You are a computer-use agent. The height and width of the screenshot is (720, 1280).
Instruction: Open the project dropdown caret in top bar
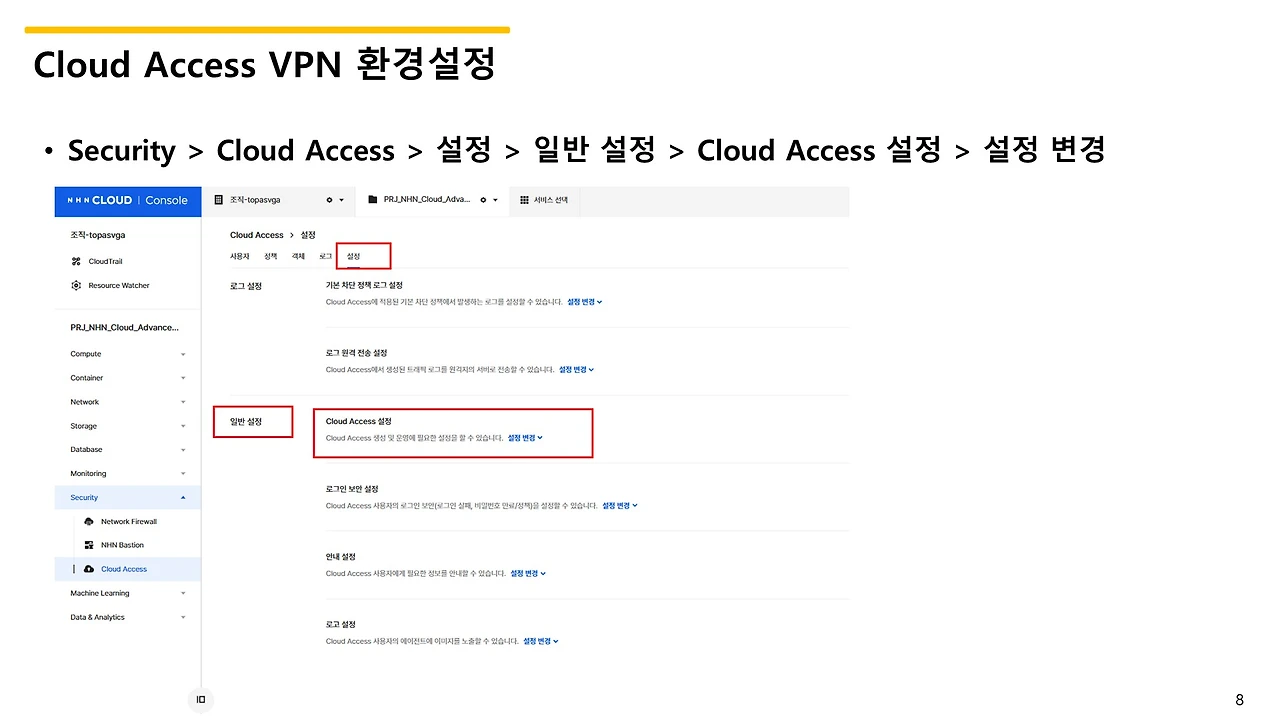coord(496,200)
